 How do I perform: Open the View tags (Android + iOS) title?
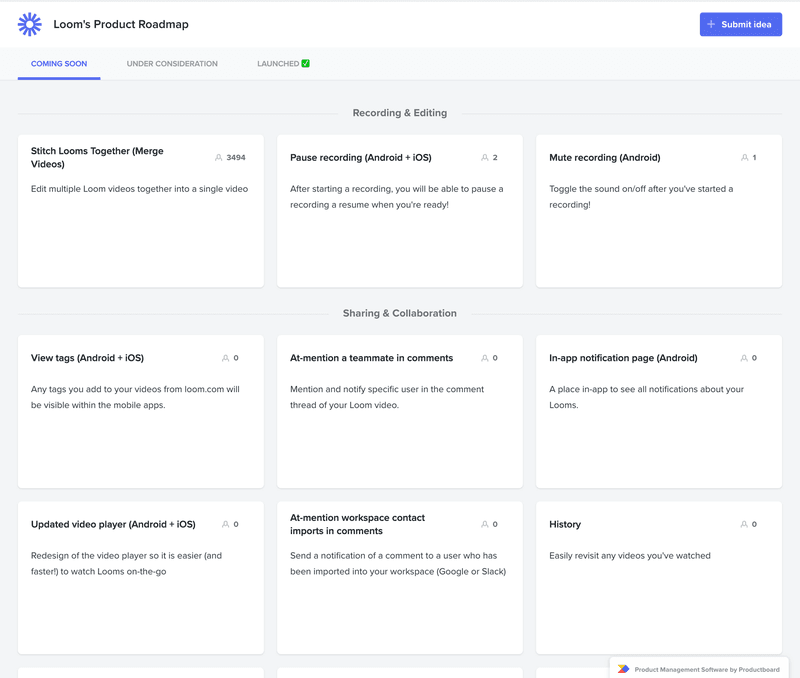coord(87,358)
